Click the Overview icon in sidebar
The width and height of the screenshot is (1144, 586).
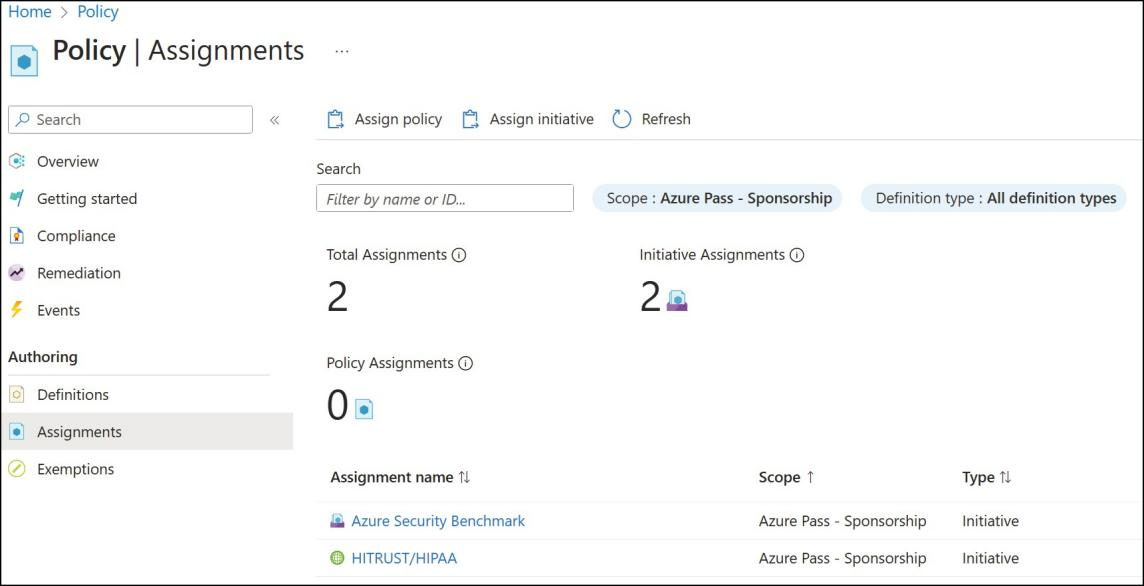tap(17, 161)
